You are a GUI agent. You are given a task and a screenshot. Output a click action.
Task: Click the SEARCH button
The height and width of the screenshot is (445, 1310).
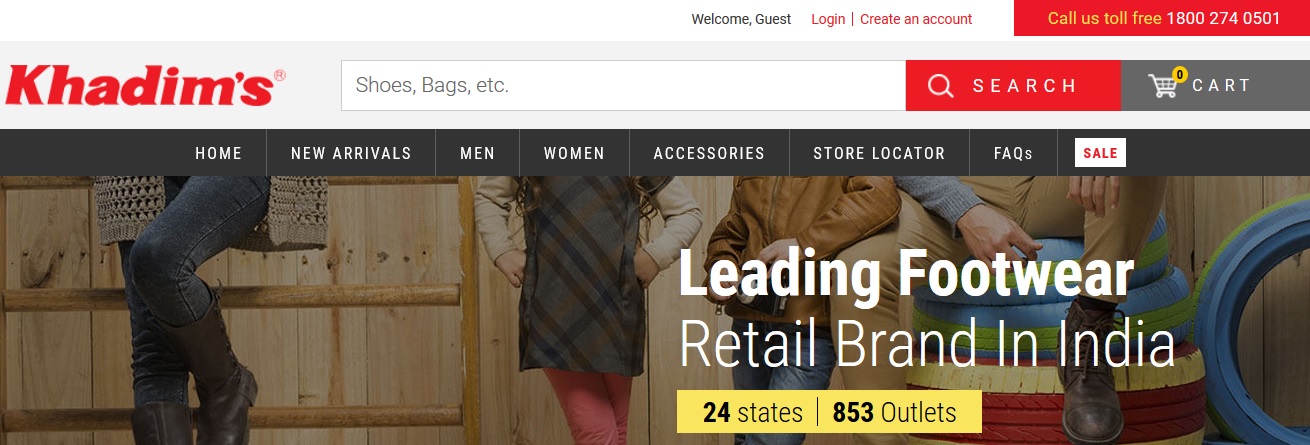(1013, 86)
